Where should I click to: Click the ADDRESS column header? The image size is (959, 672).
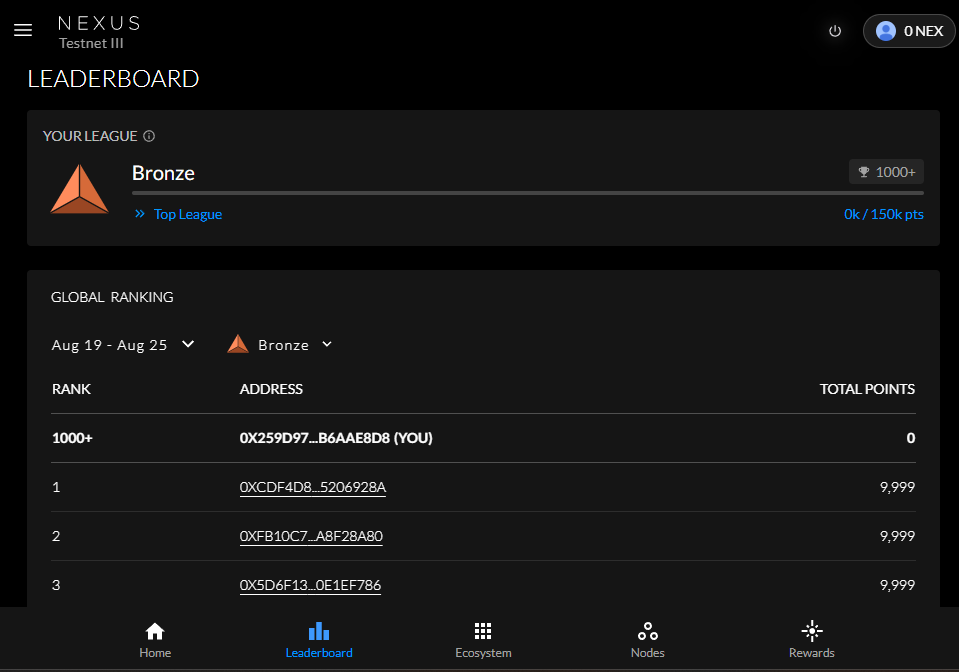271,389
